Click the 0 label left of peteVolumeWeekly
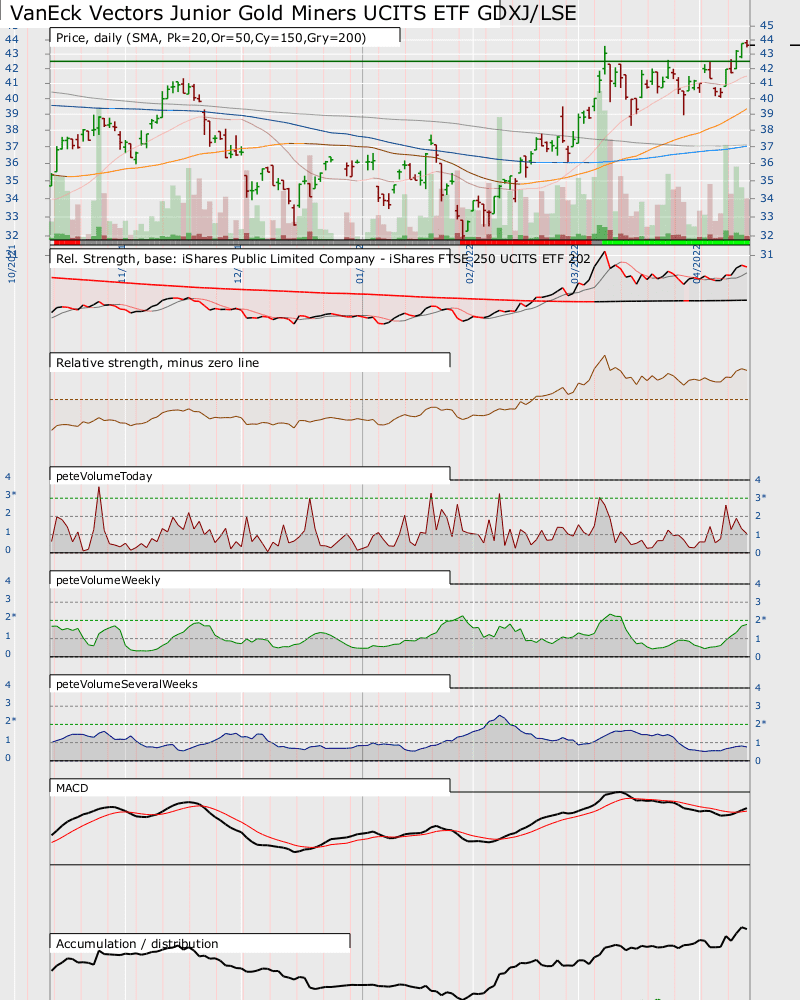The width and height of the screenshot is (800, 1000). pyautogui.click(x=8, y=654)
